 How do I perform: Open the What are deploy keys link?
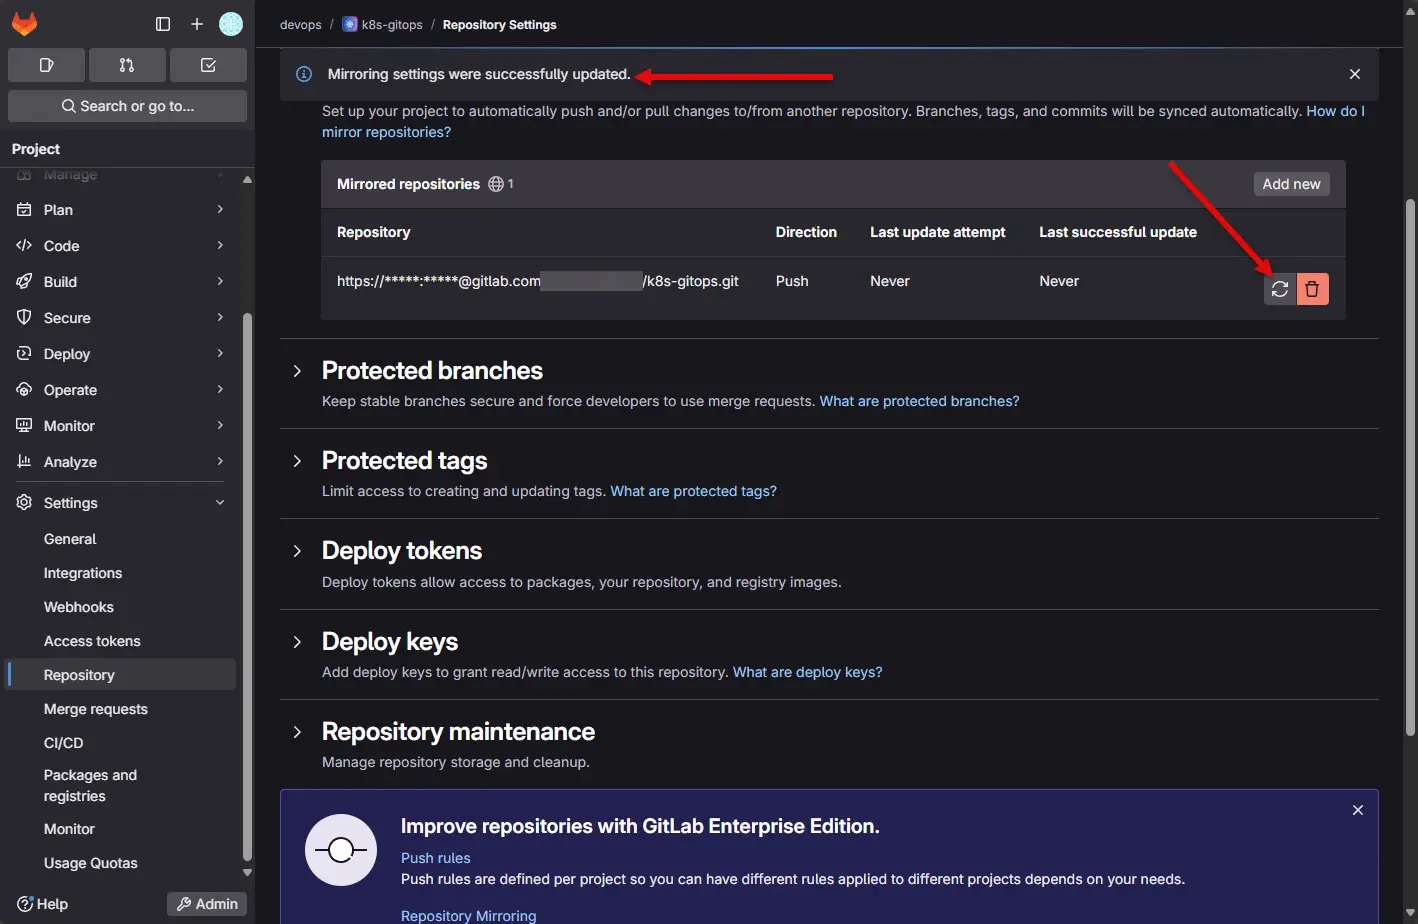[x=807, y=672]
